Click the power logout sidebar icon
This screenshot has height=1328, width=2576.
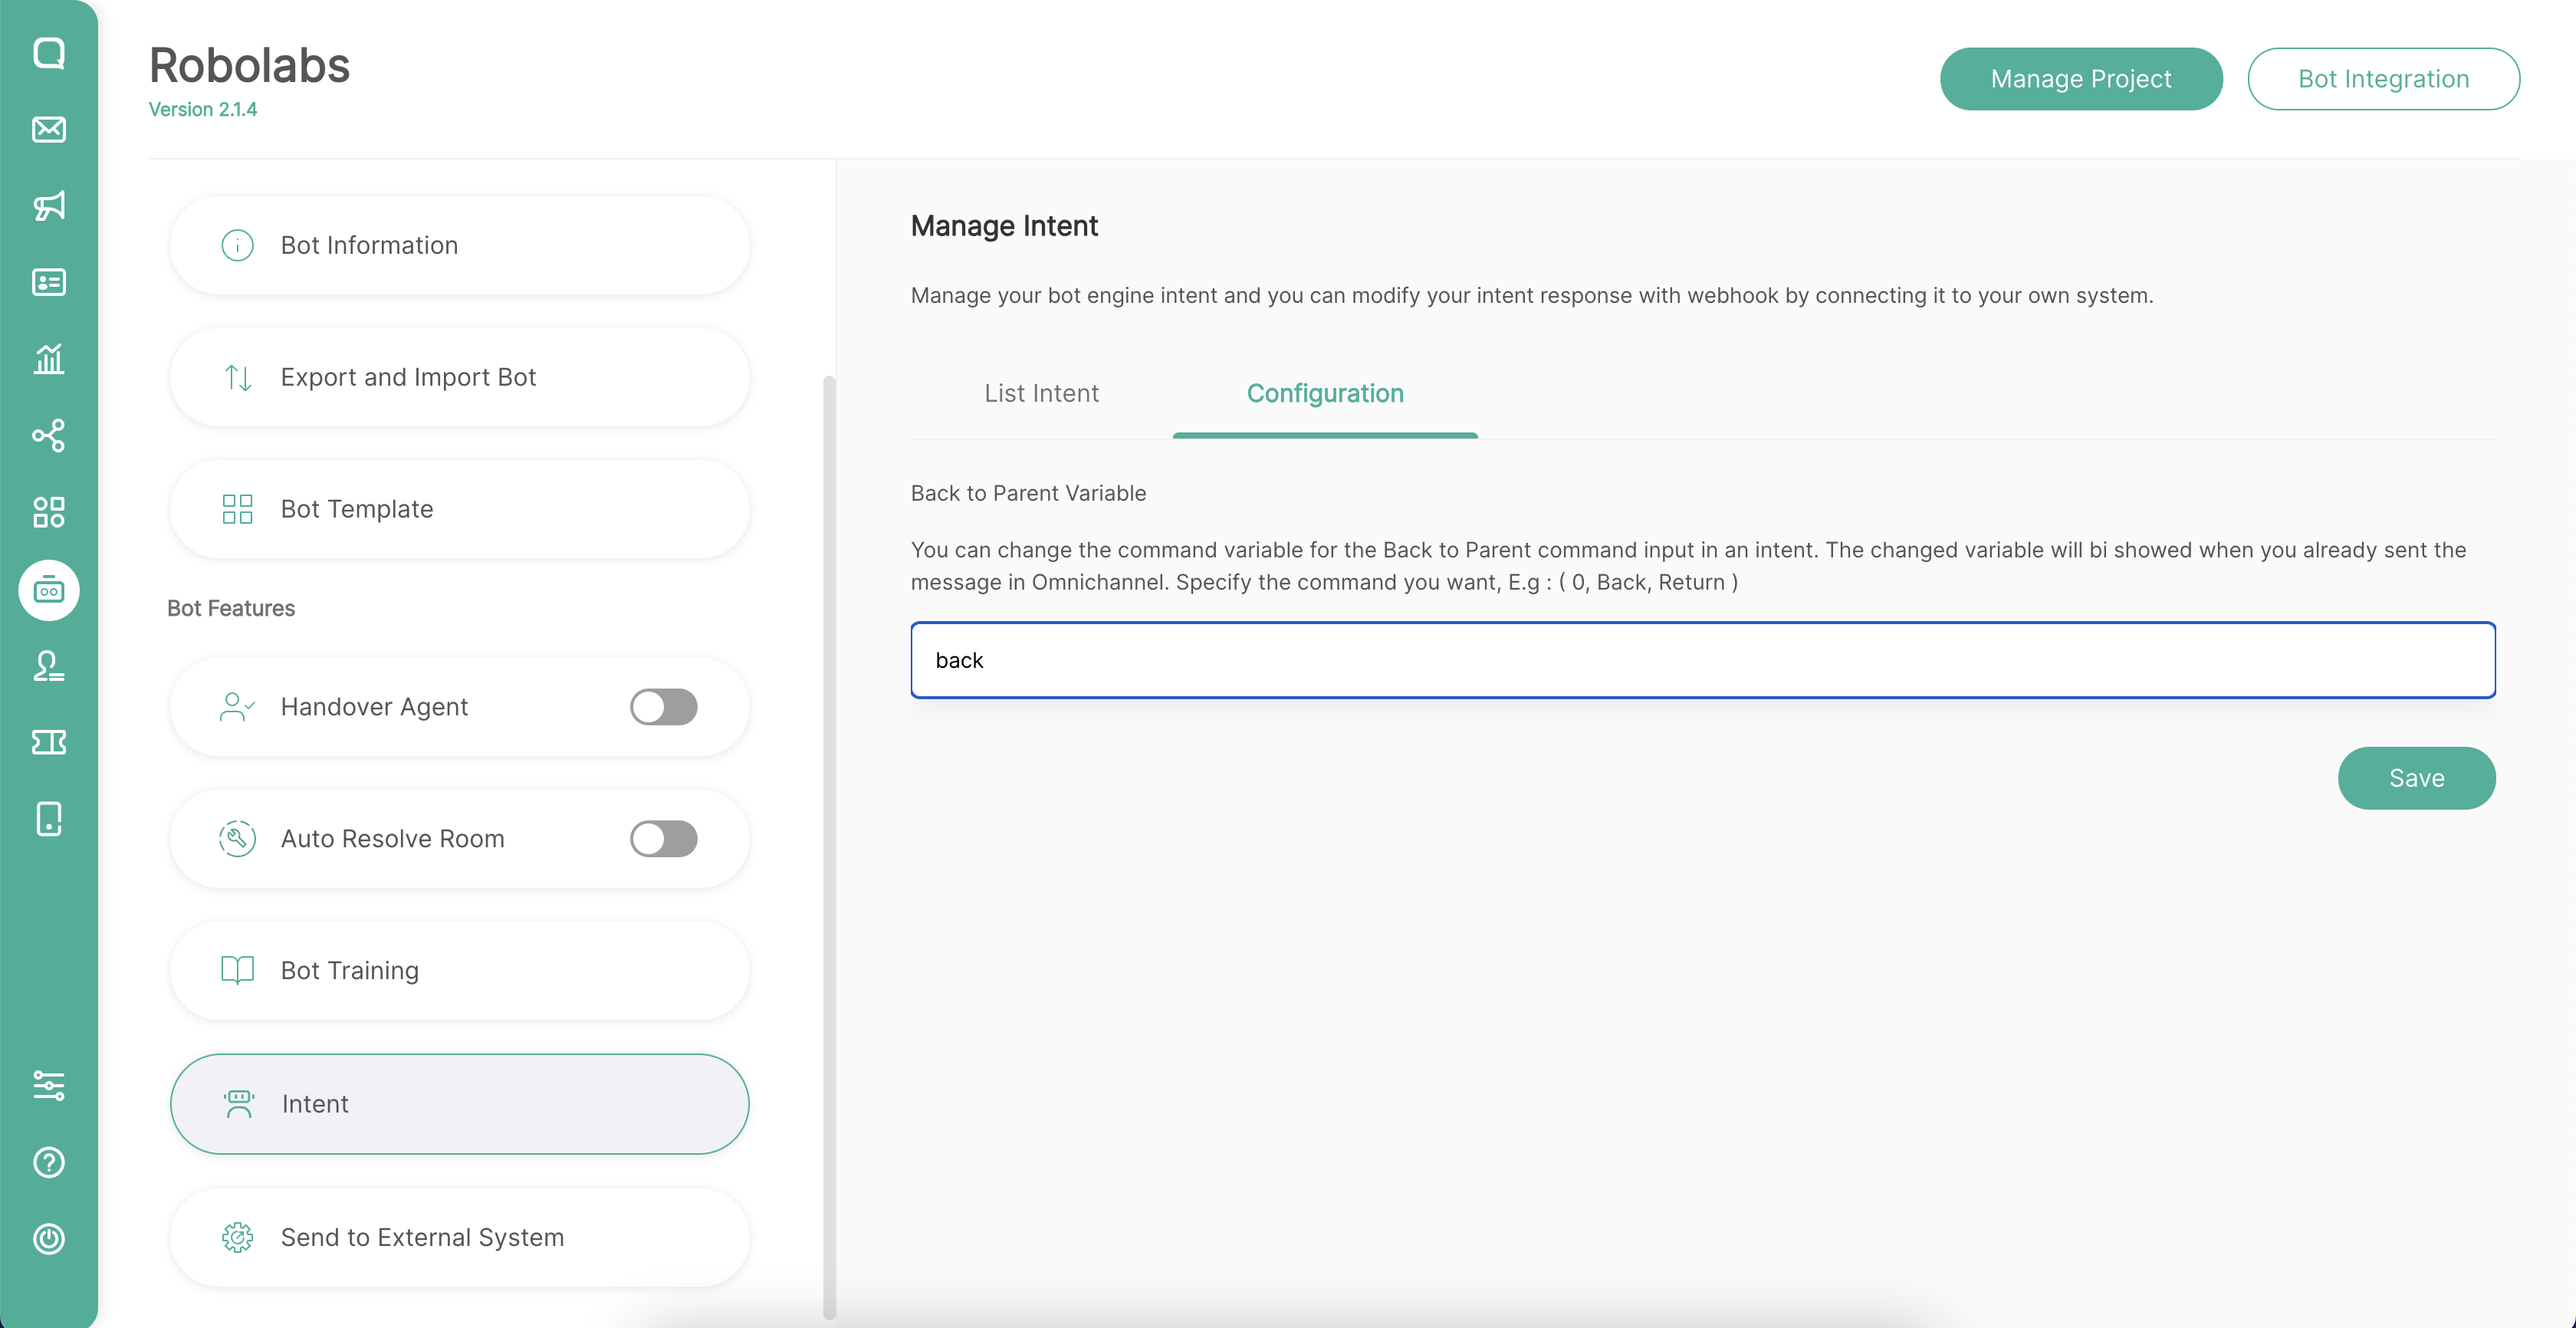coord(49,1239)
